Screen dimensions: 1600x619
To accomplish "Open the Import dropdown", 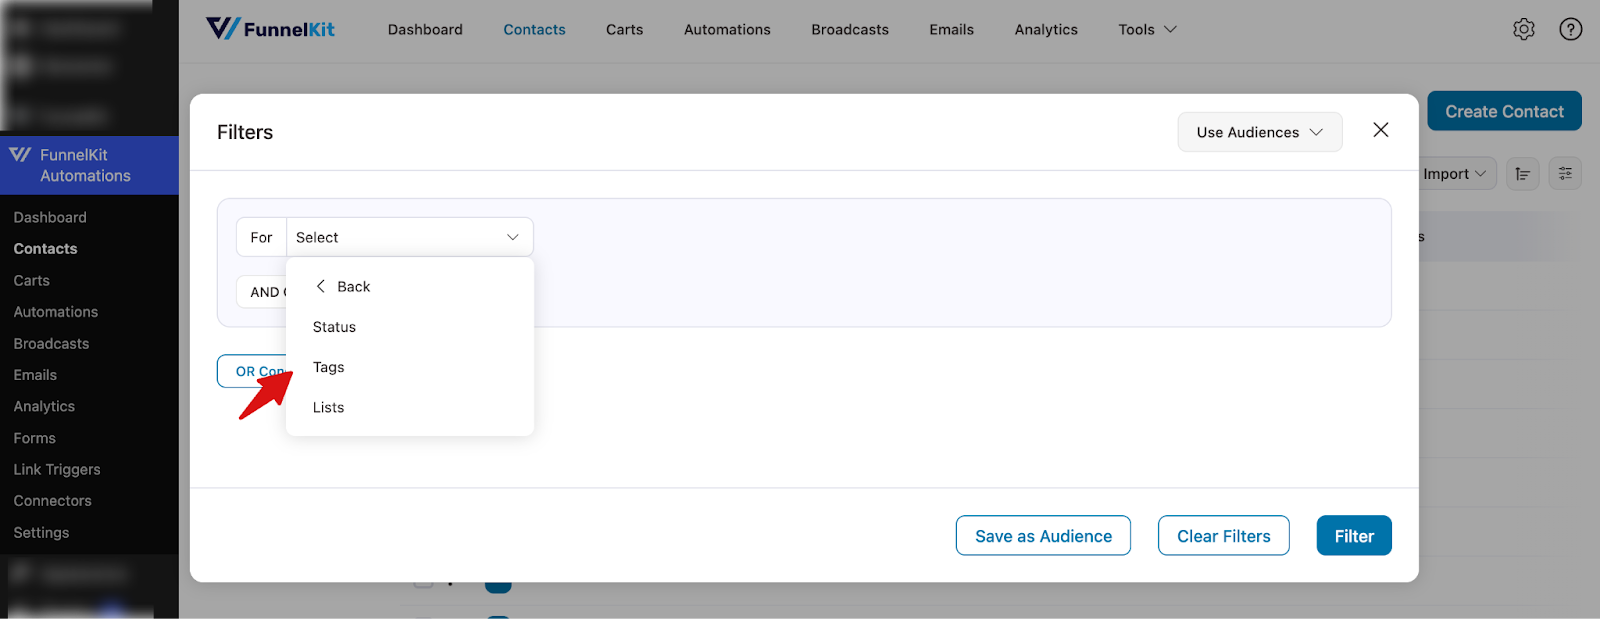I will click(x=1455, y=174).
